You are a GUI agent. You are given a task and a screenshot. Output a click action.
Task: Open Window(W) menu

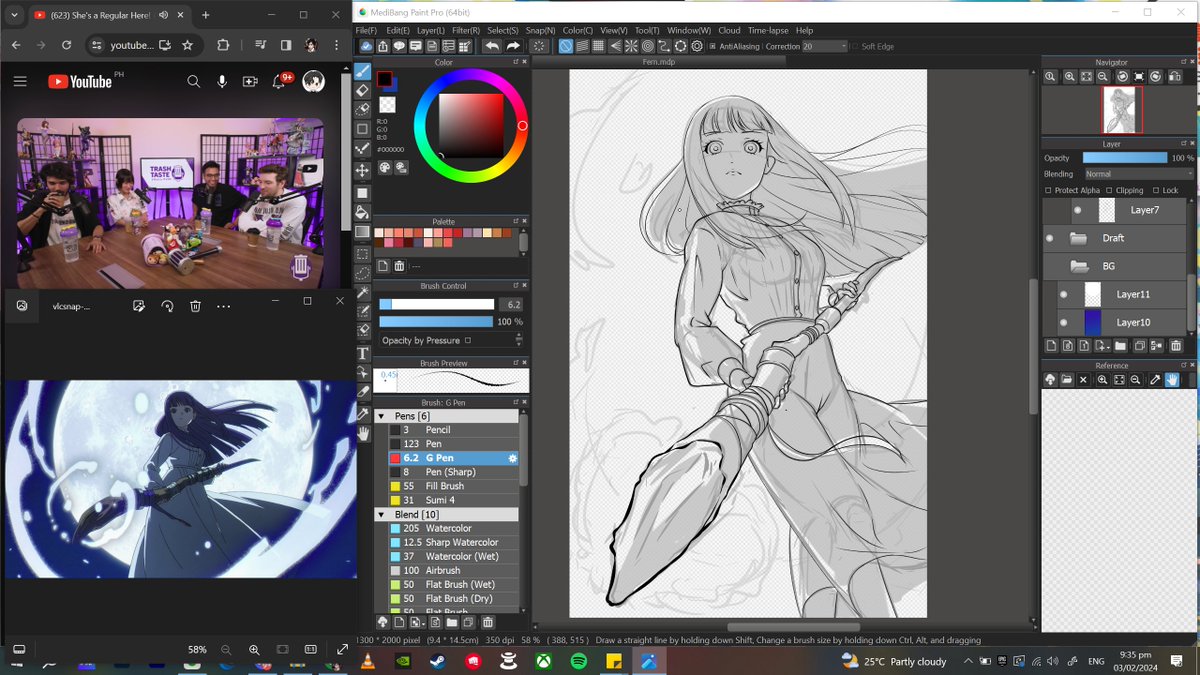tap(689, 31)
